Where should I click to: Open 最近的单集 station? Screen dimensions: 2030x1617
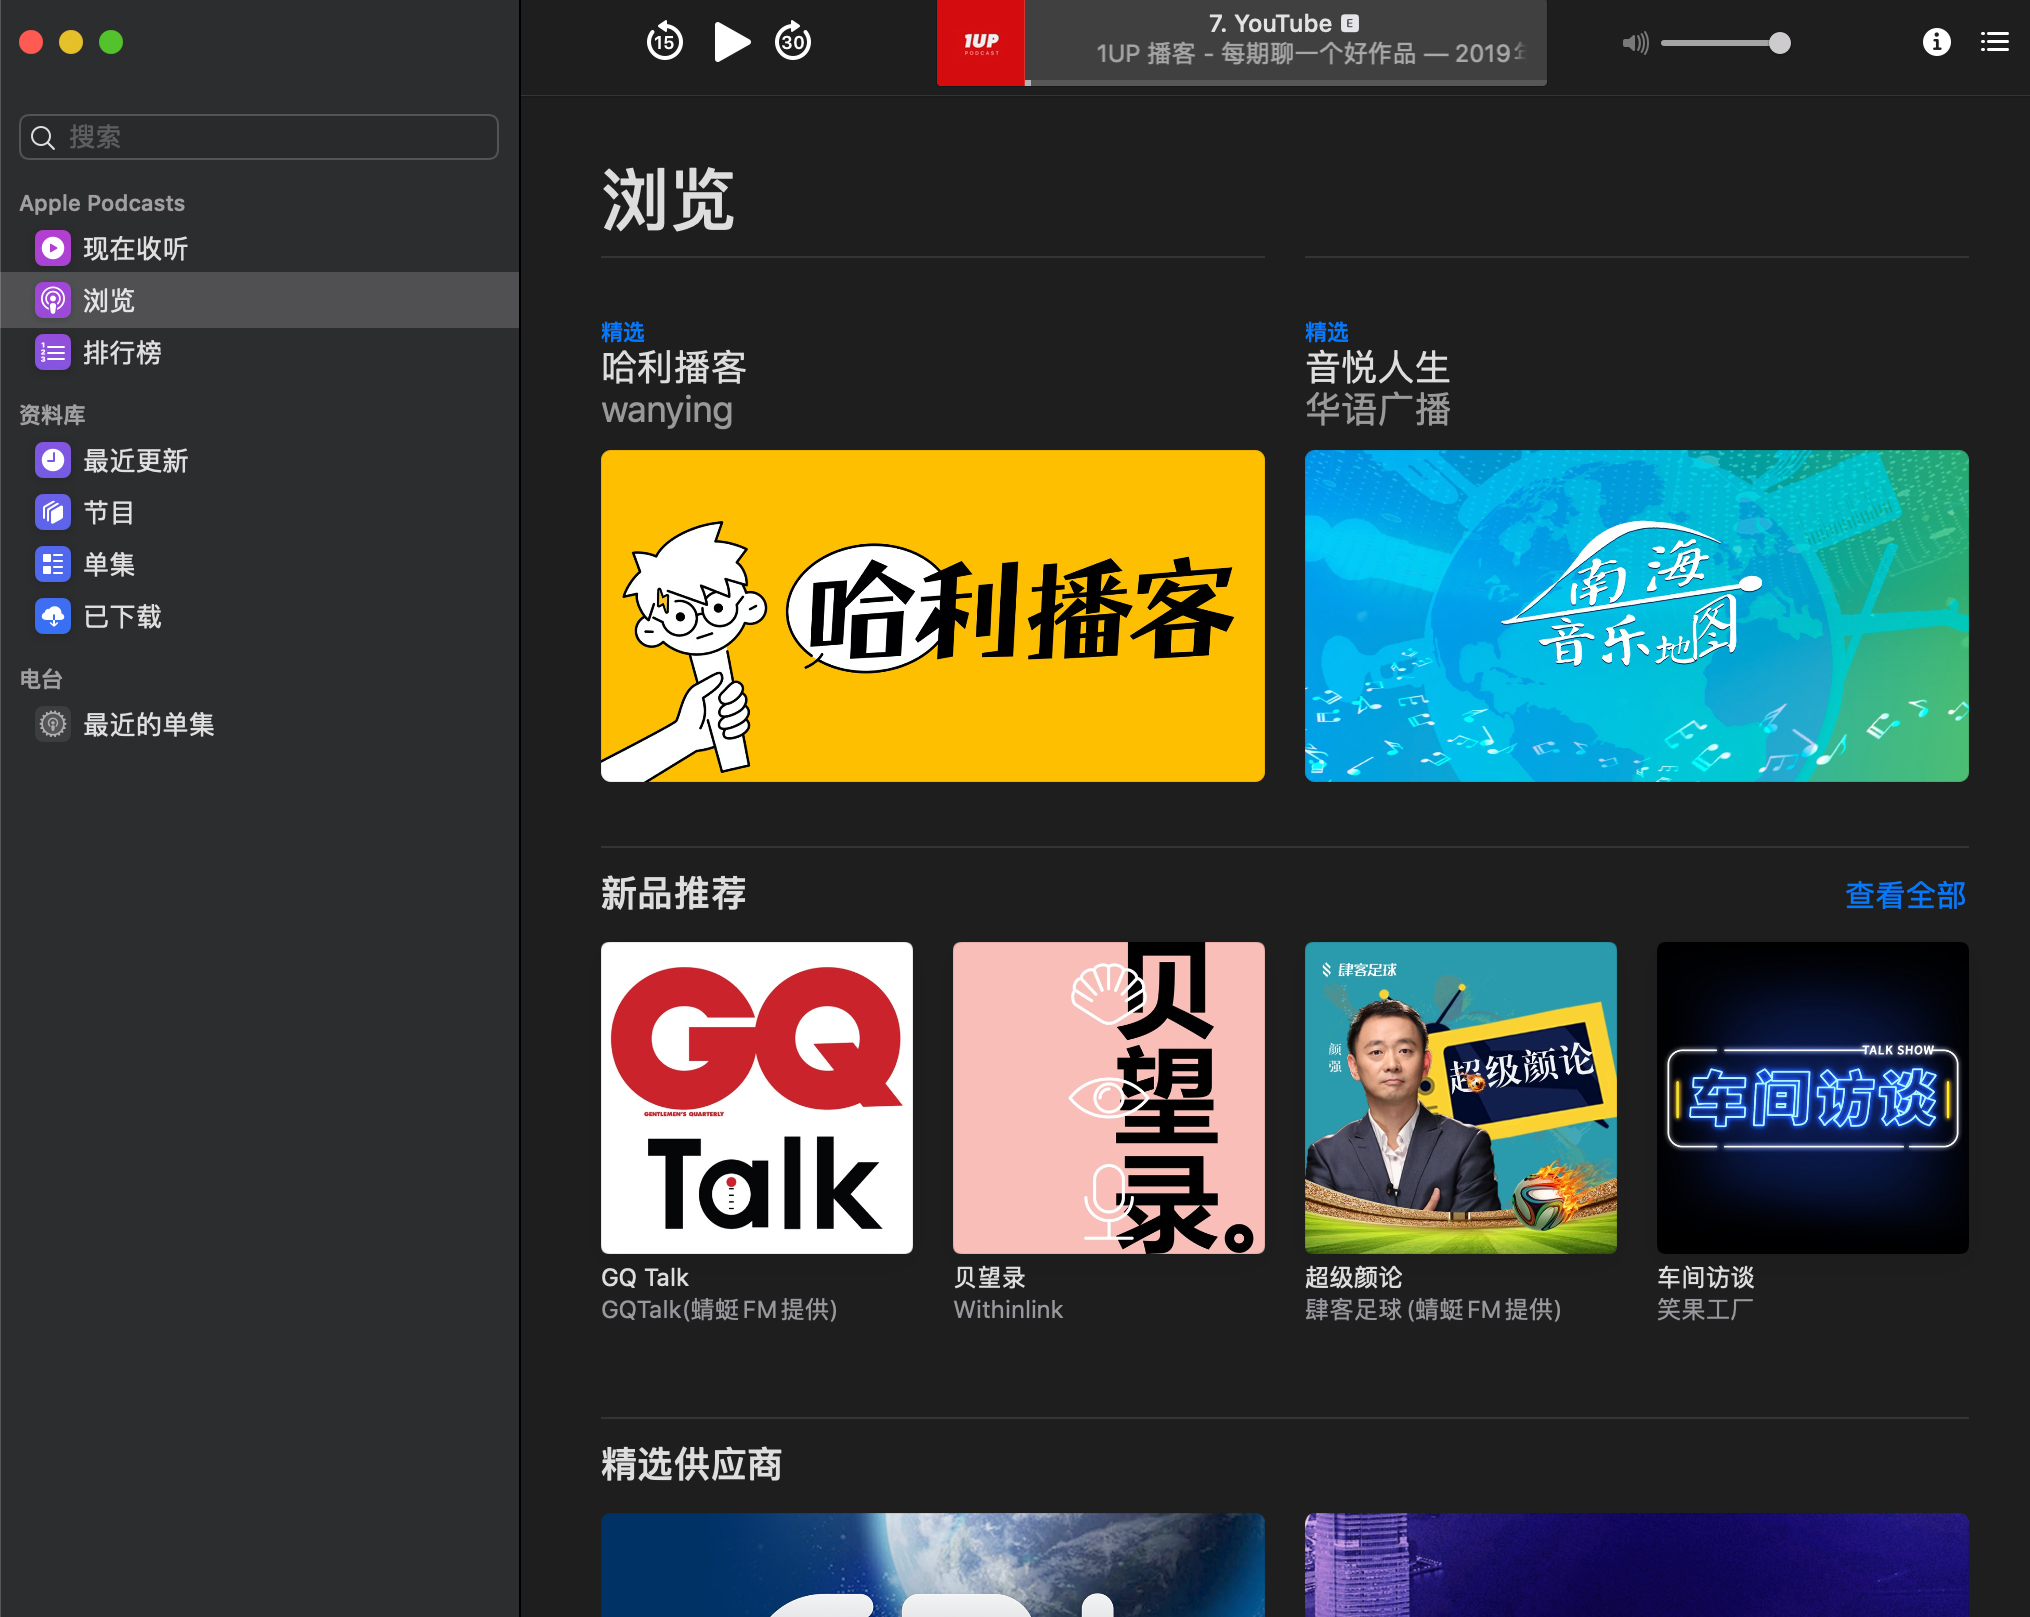pos(148,724)
